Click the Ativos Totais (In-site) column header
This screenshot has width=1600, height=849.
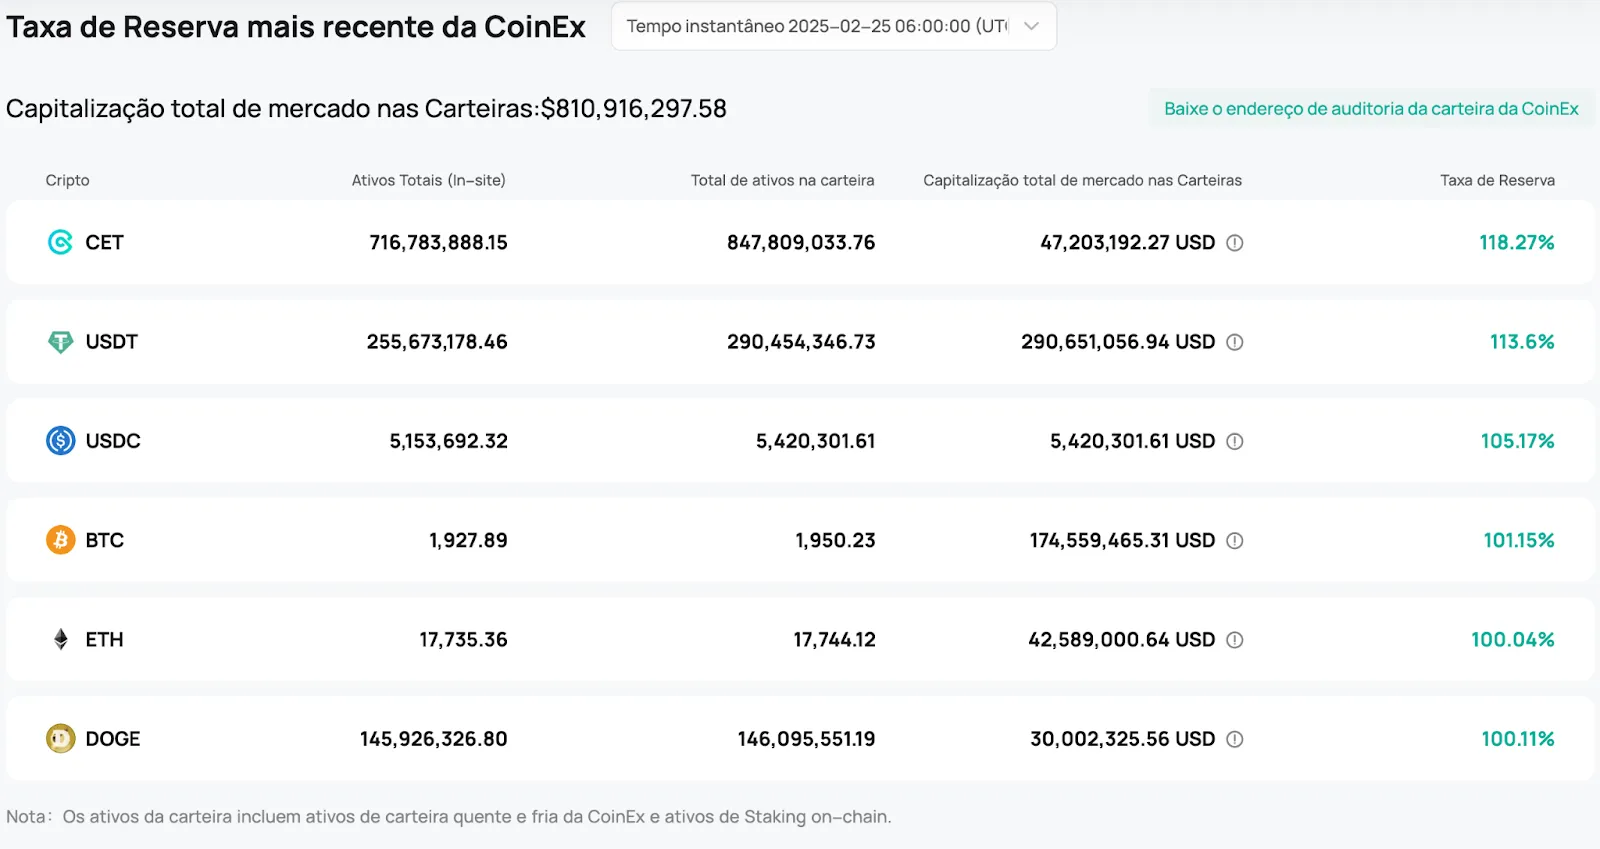tap(428, 180)
